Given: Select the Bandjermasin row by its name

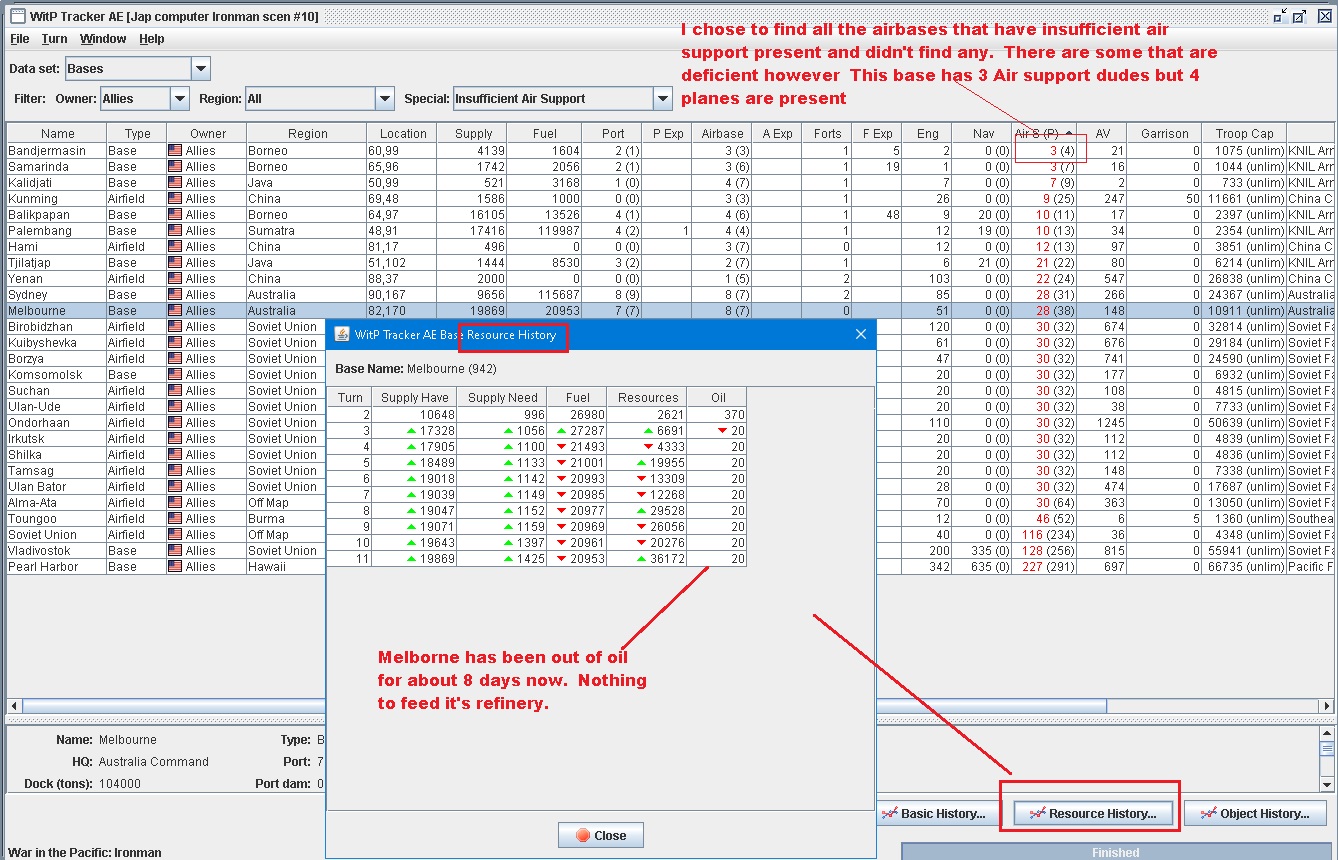Looking at the screenshot, I should (46, 151).
